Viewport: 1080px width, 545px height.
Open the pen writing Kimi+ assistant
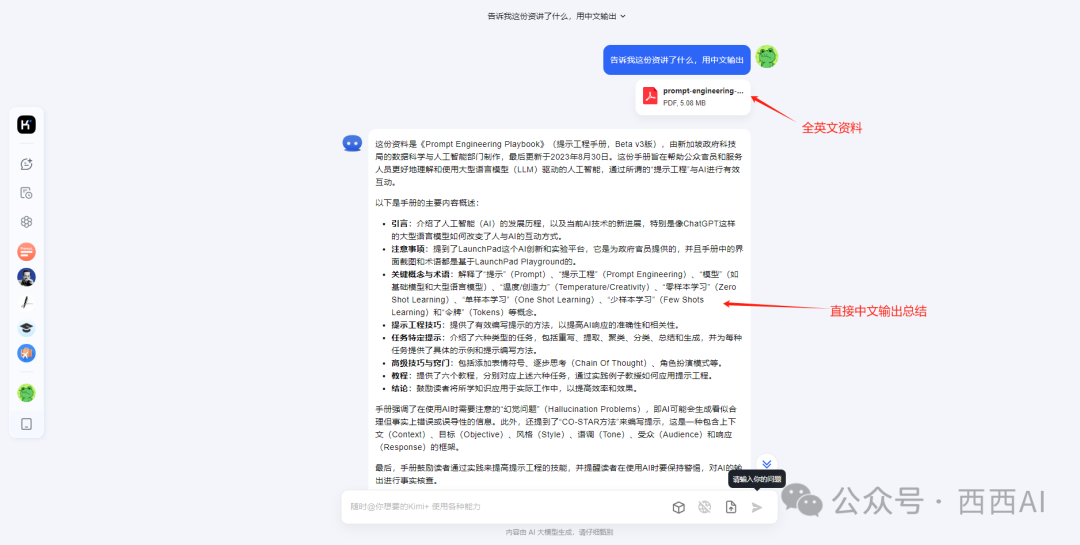click(x=26, y=302)
